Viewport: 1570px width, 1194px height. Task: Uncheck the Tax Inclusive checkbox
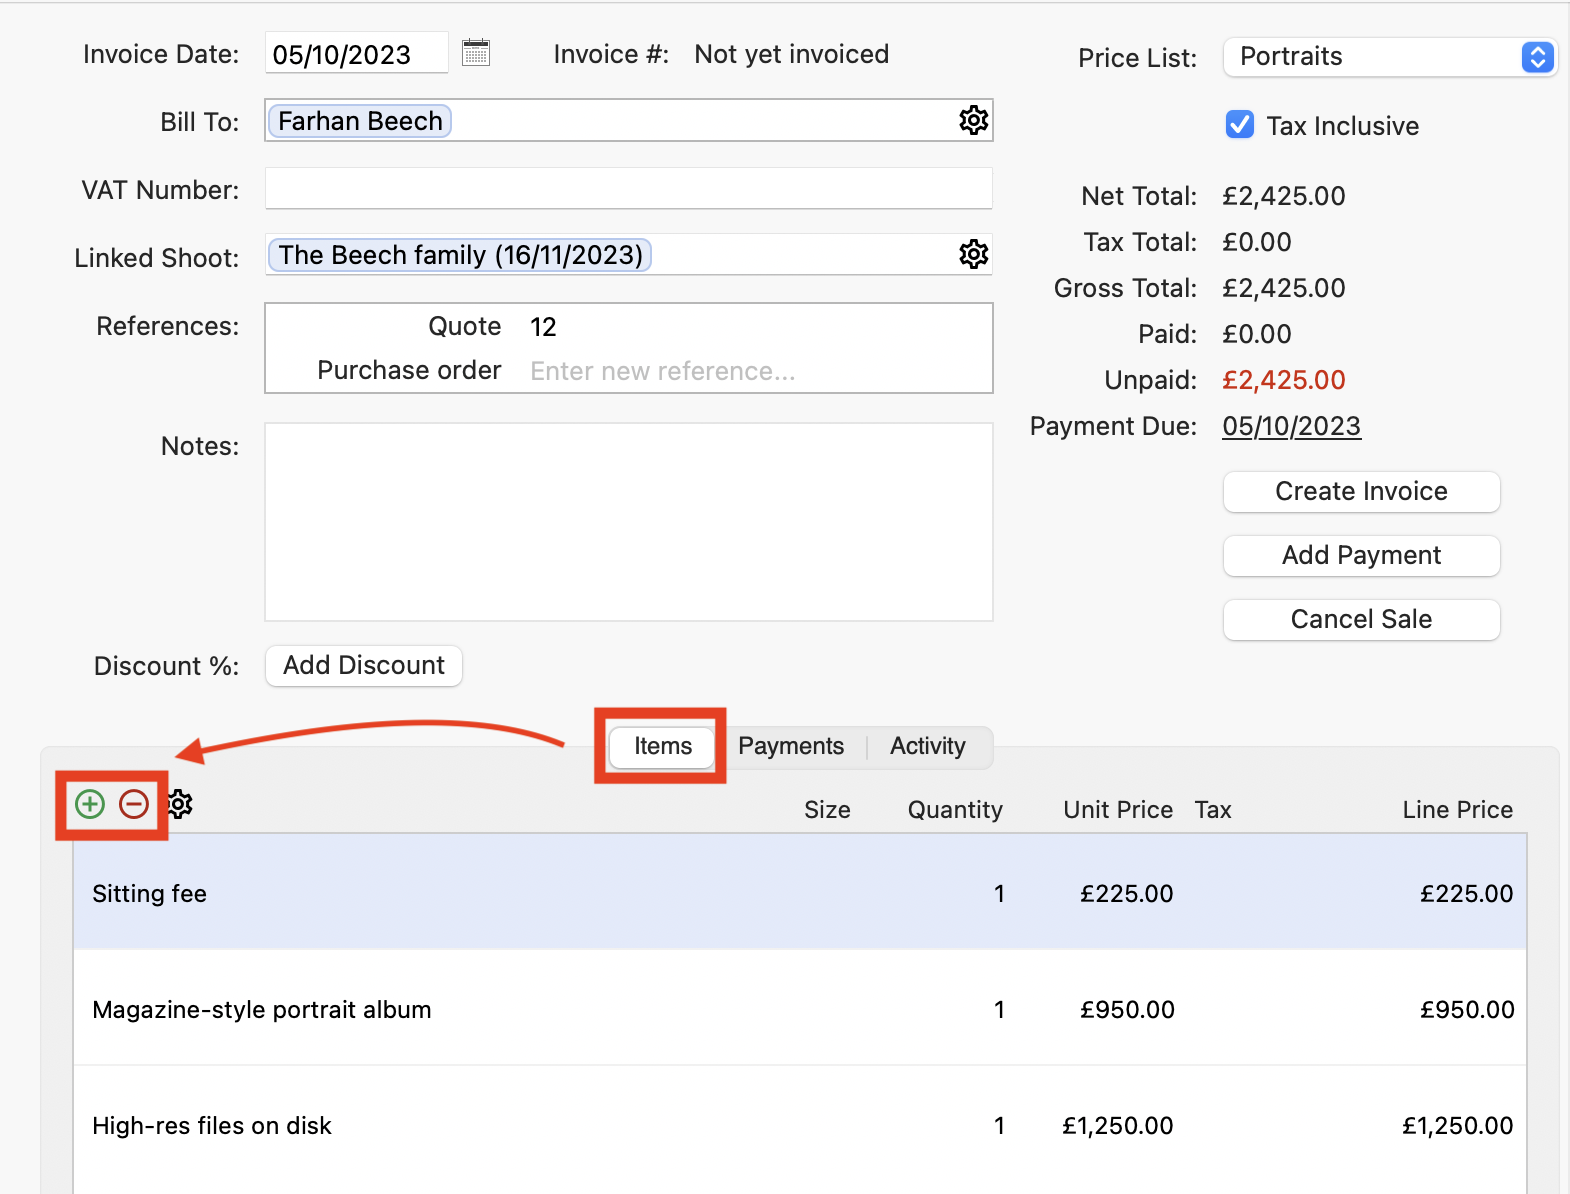(x=1240, y=125)
